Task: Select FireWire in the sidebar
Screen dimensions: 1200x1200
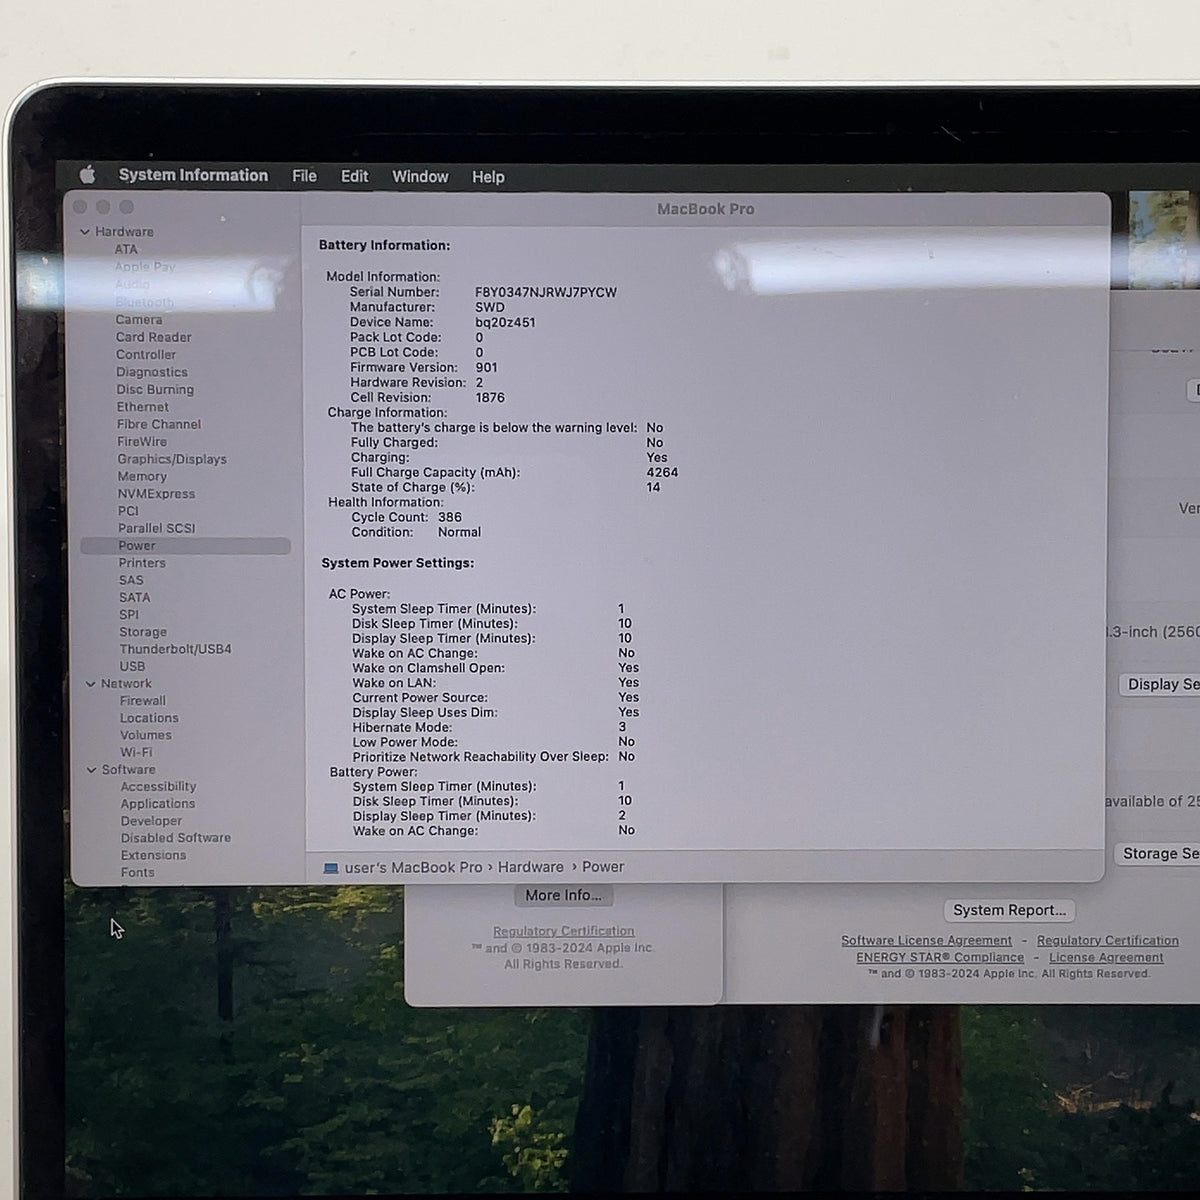Action: [142, 442]
